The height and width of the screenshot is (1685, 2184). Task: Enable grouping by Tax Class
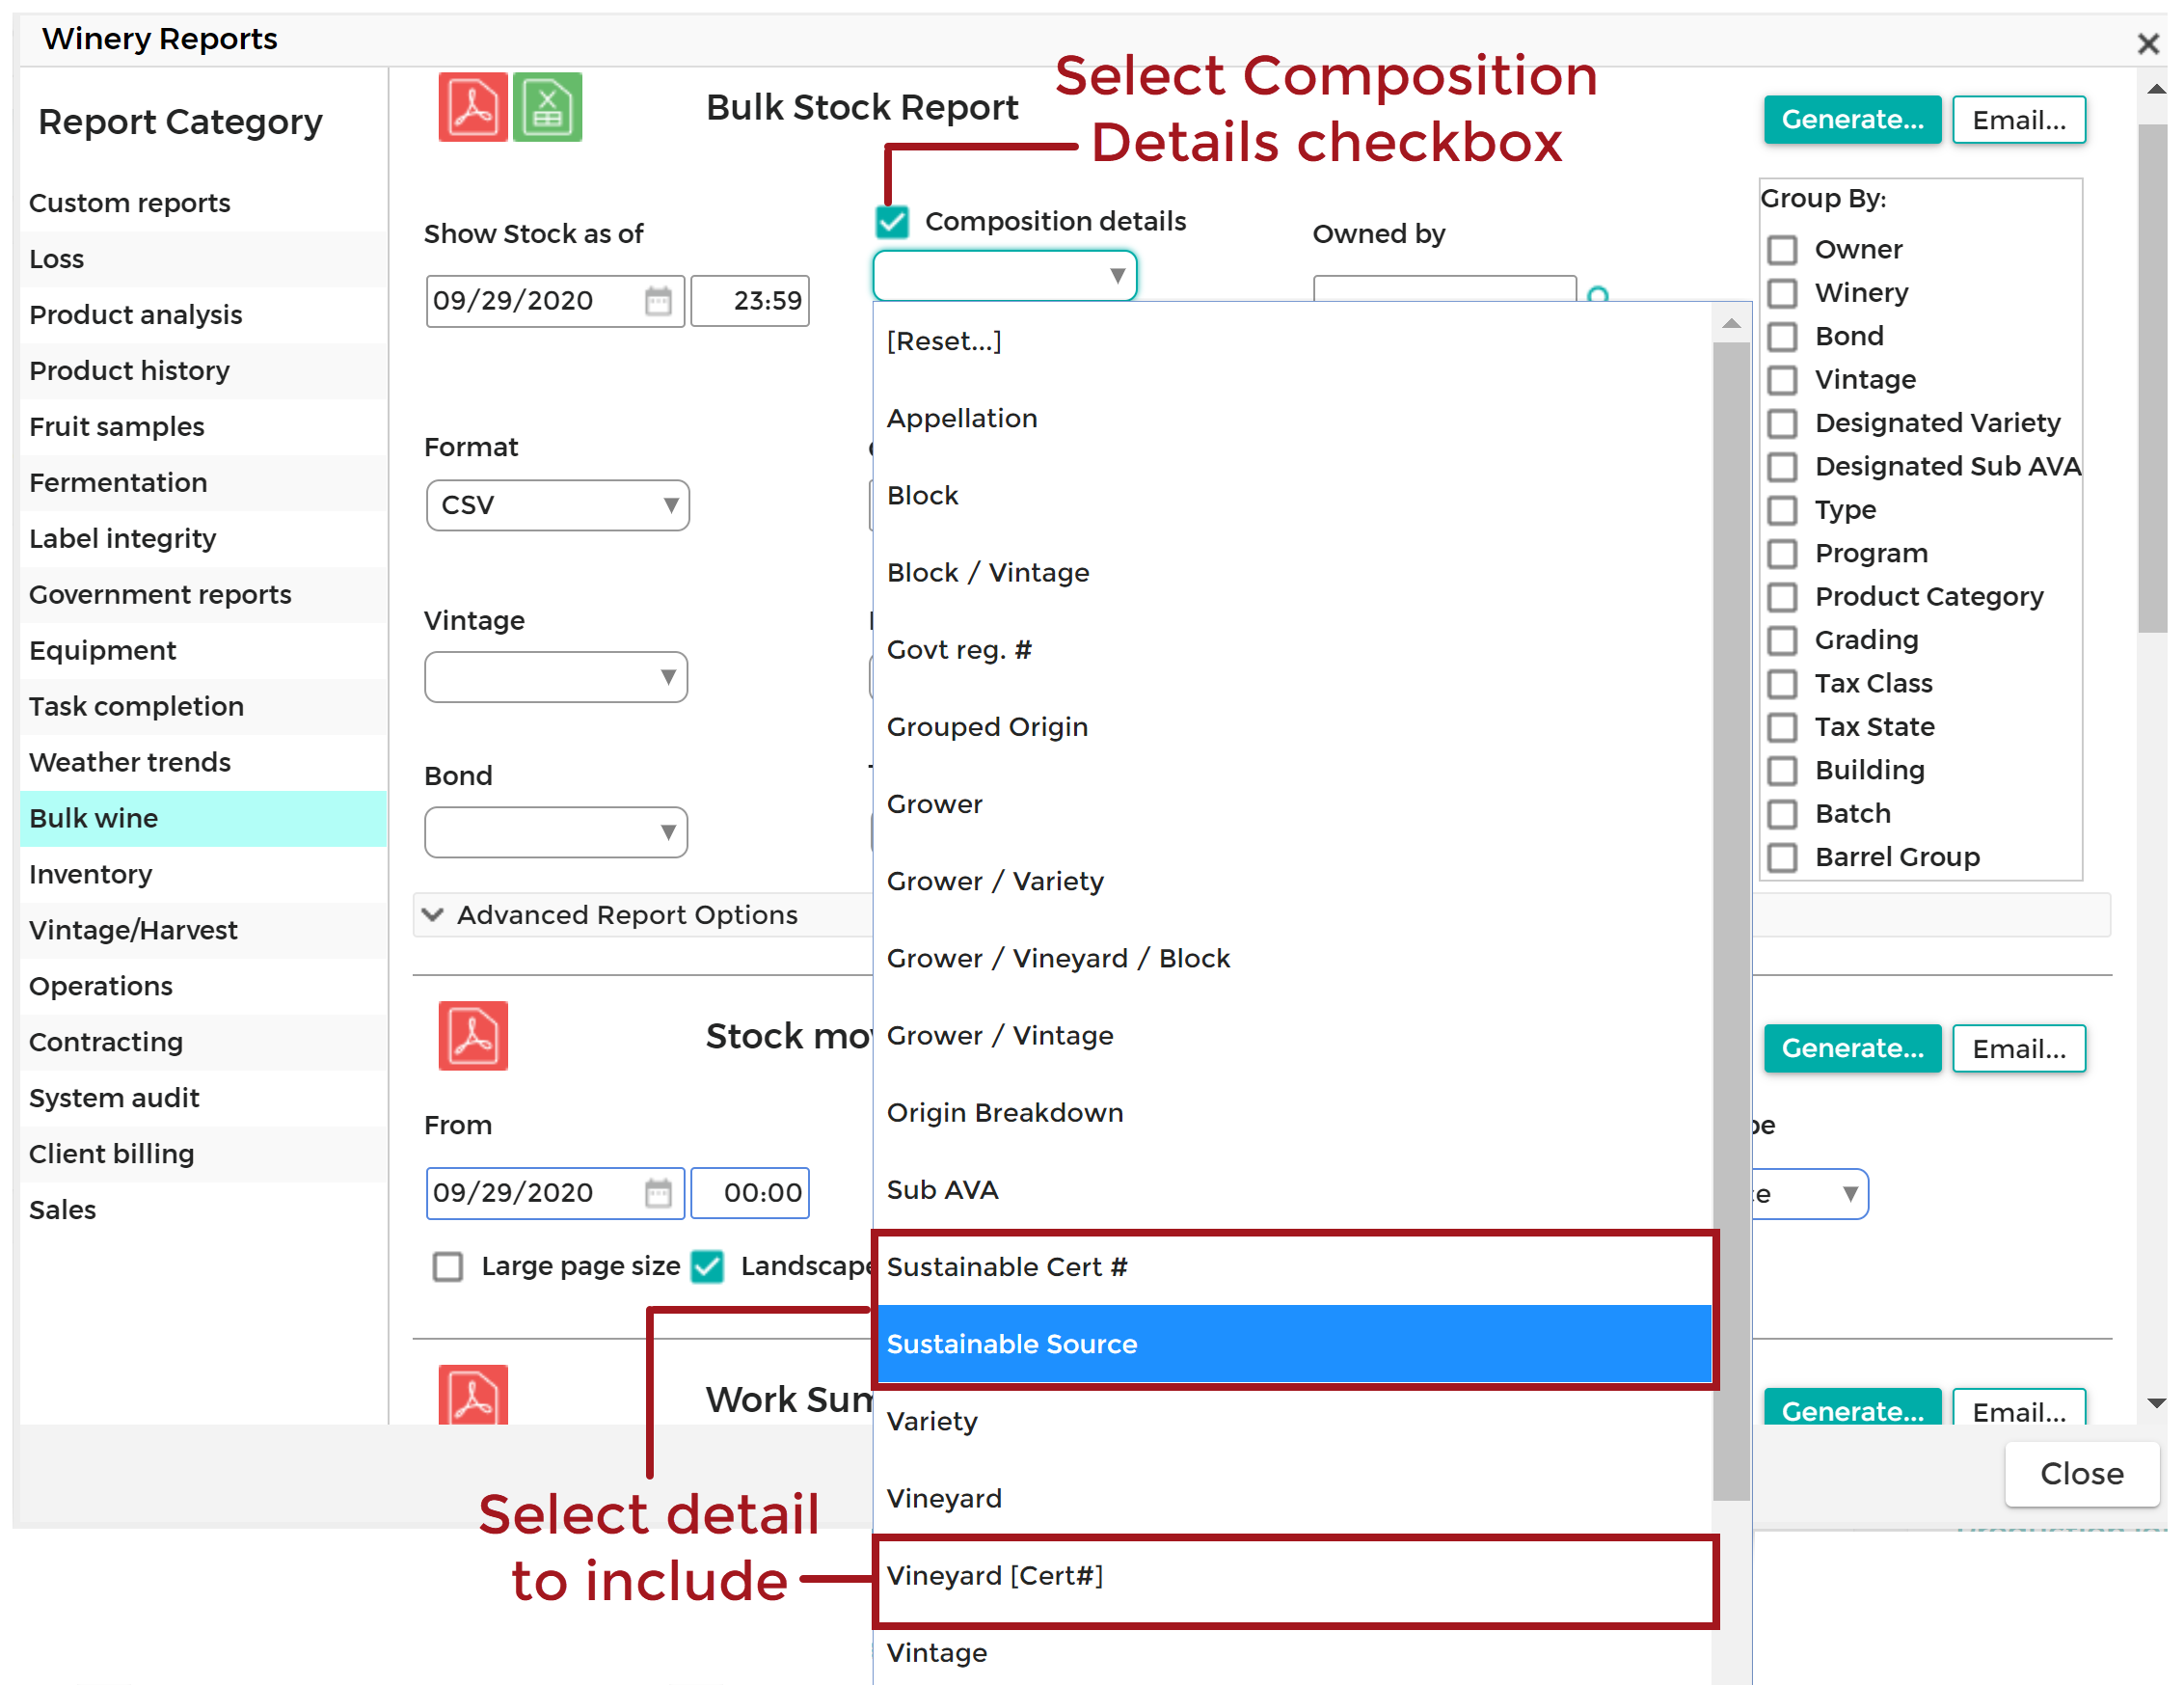tap(1782, 684)
